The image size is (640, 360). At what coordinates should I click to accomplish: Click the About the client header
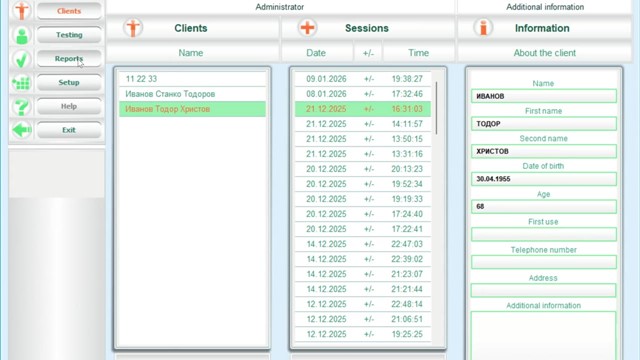[544, 53]
